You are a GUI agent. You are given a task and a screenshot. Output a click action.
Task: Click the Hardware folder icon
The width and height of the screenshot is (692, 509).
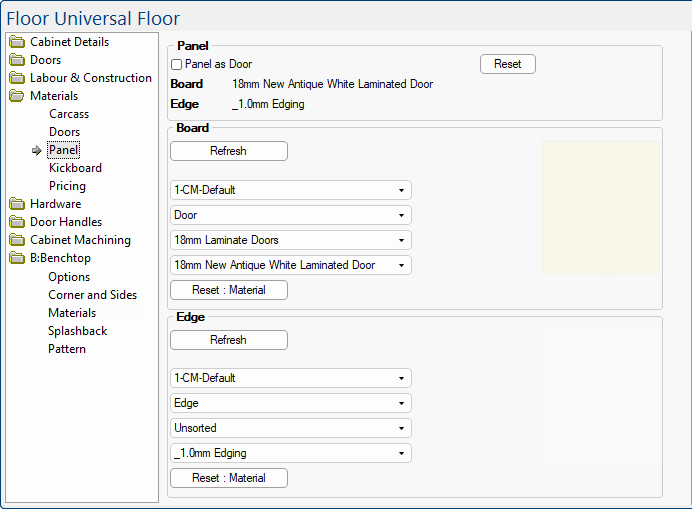coord(16,204)
